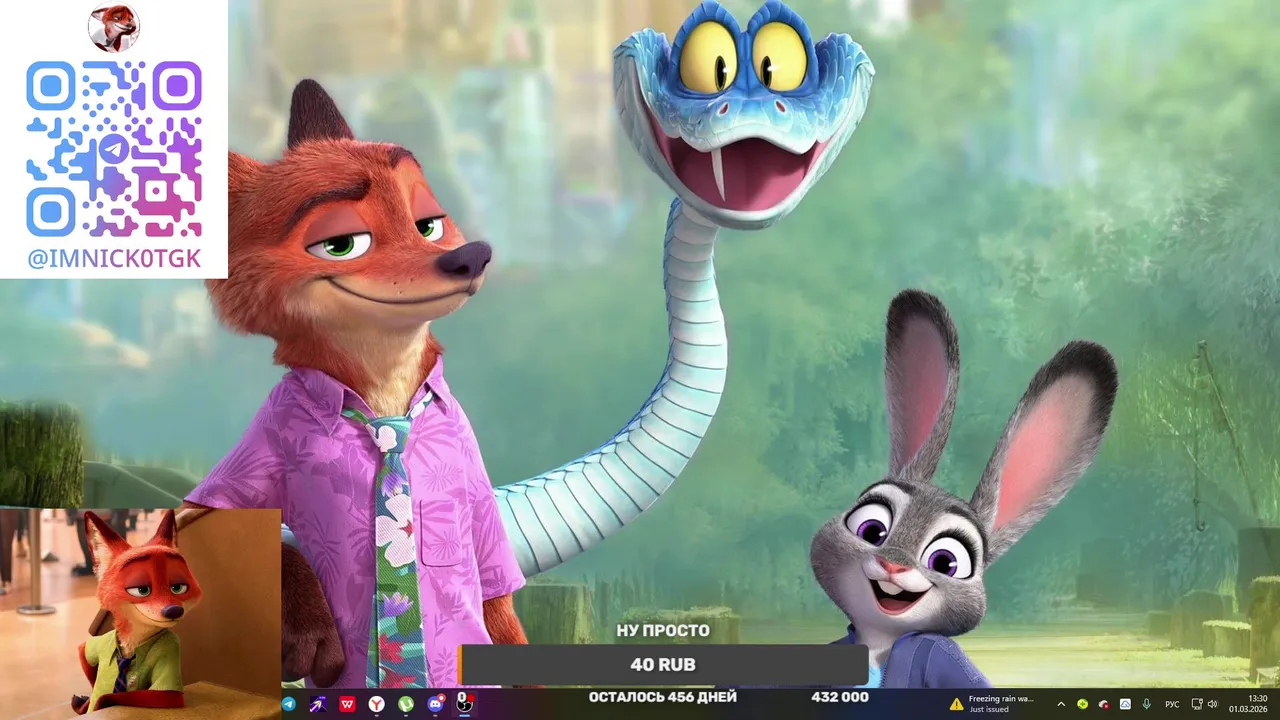Open the blue cloud storage tray icon

pos(1125,704)
